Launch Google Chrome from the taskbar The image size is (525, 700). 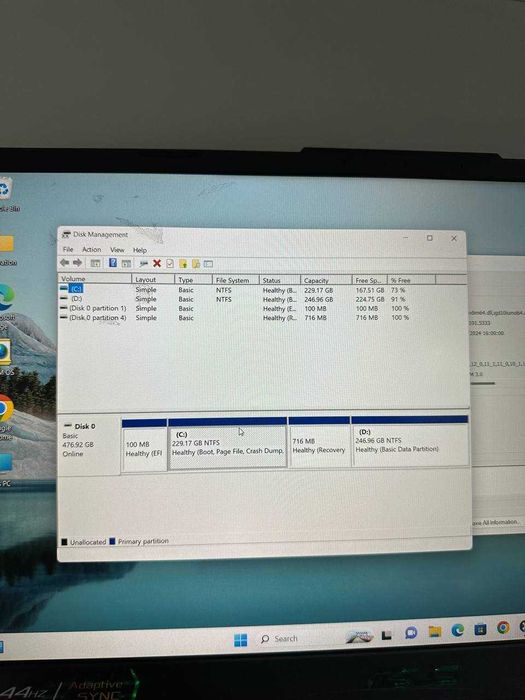point(503,628)
